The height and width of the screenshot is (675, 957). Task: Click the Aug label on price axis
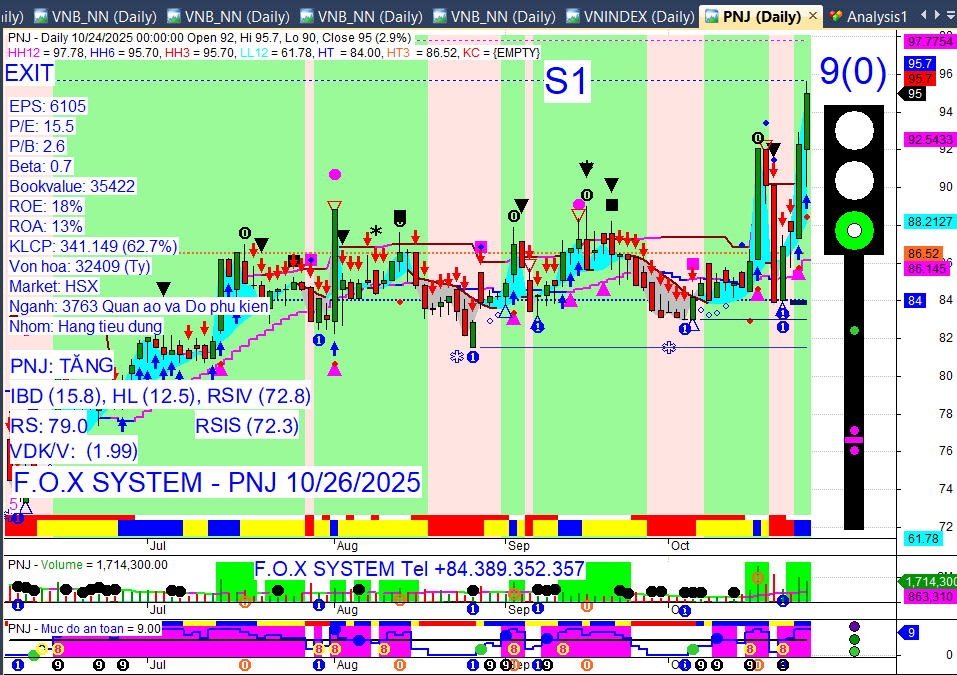click(347, 546)
